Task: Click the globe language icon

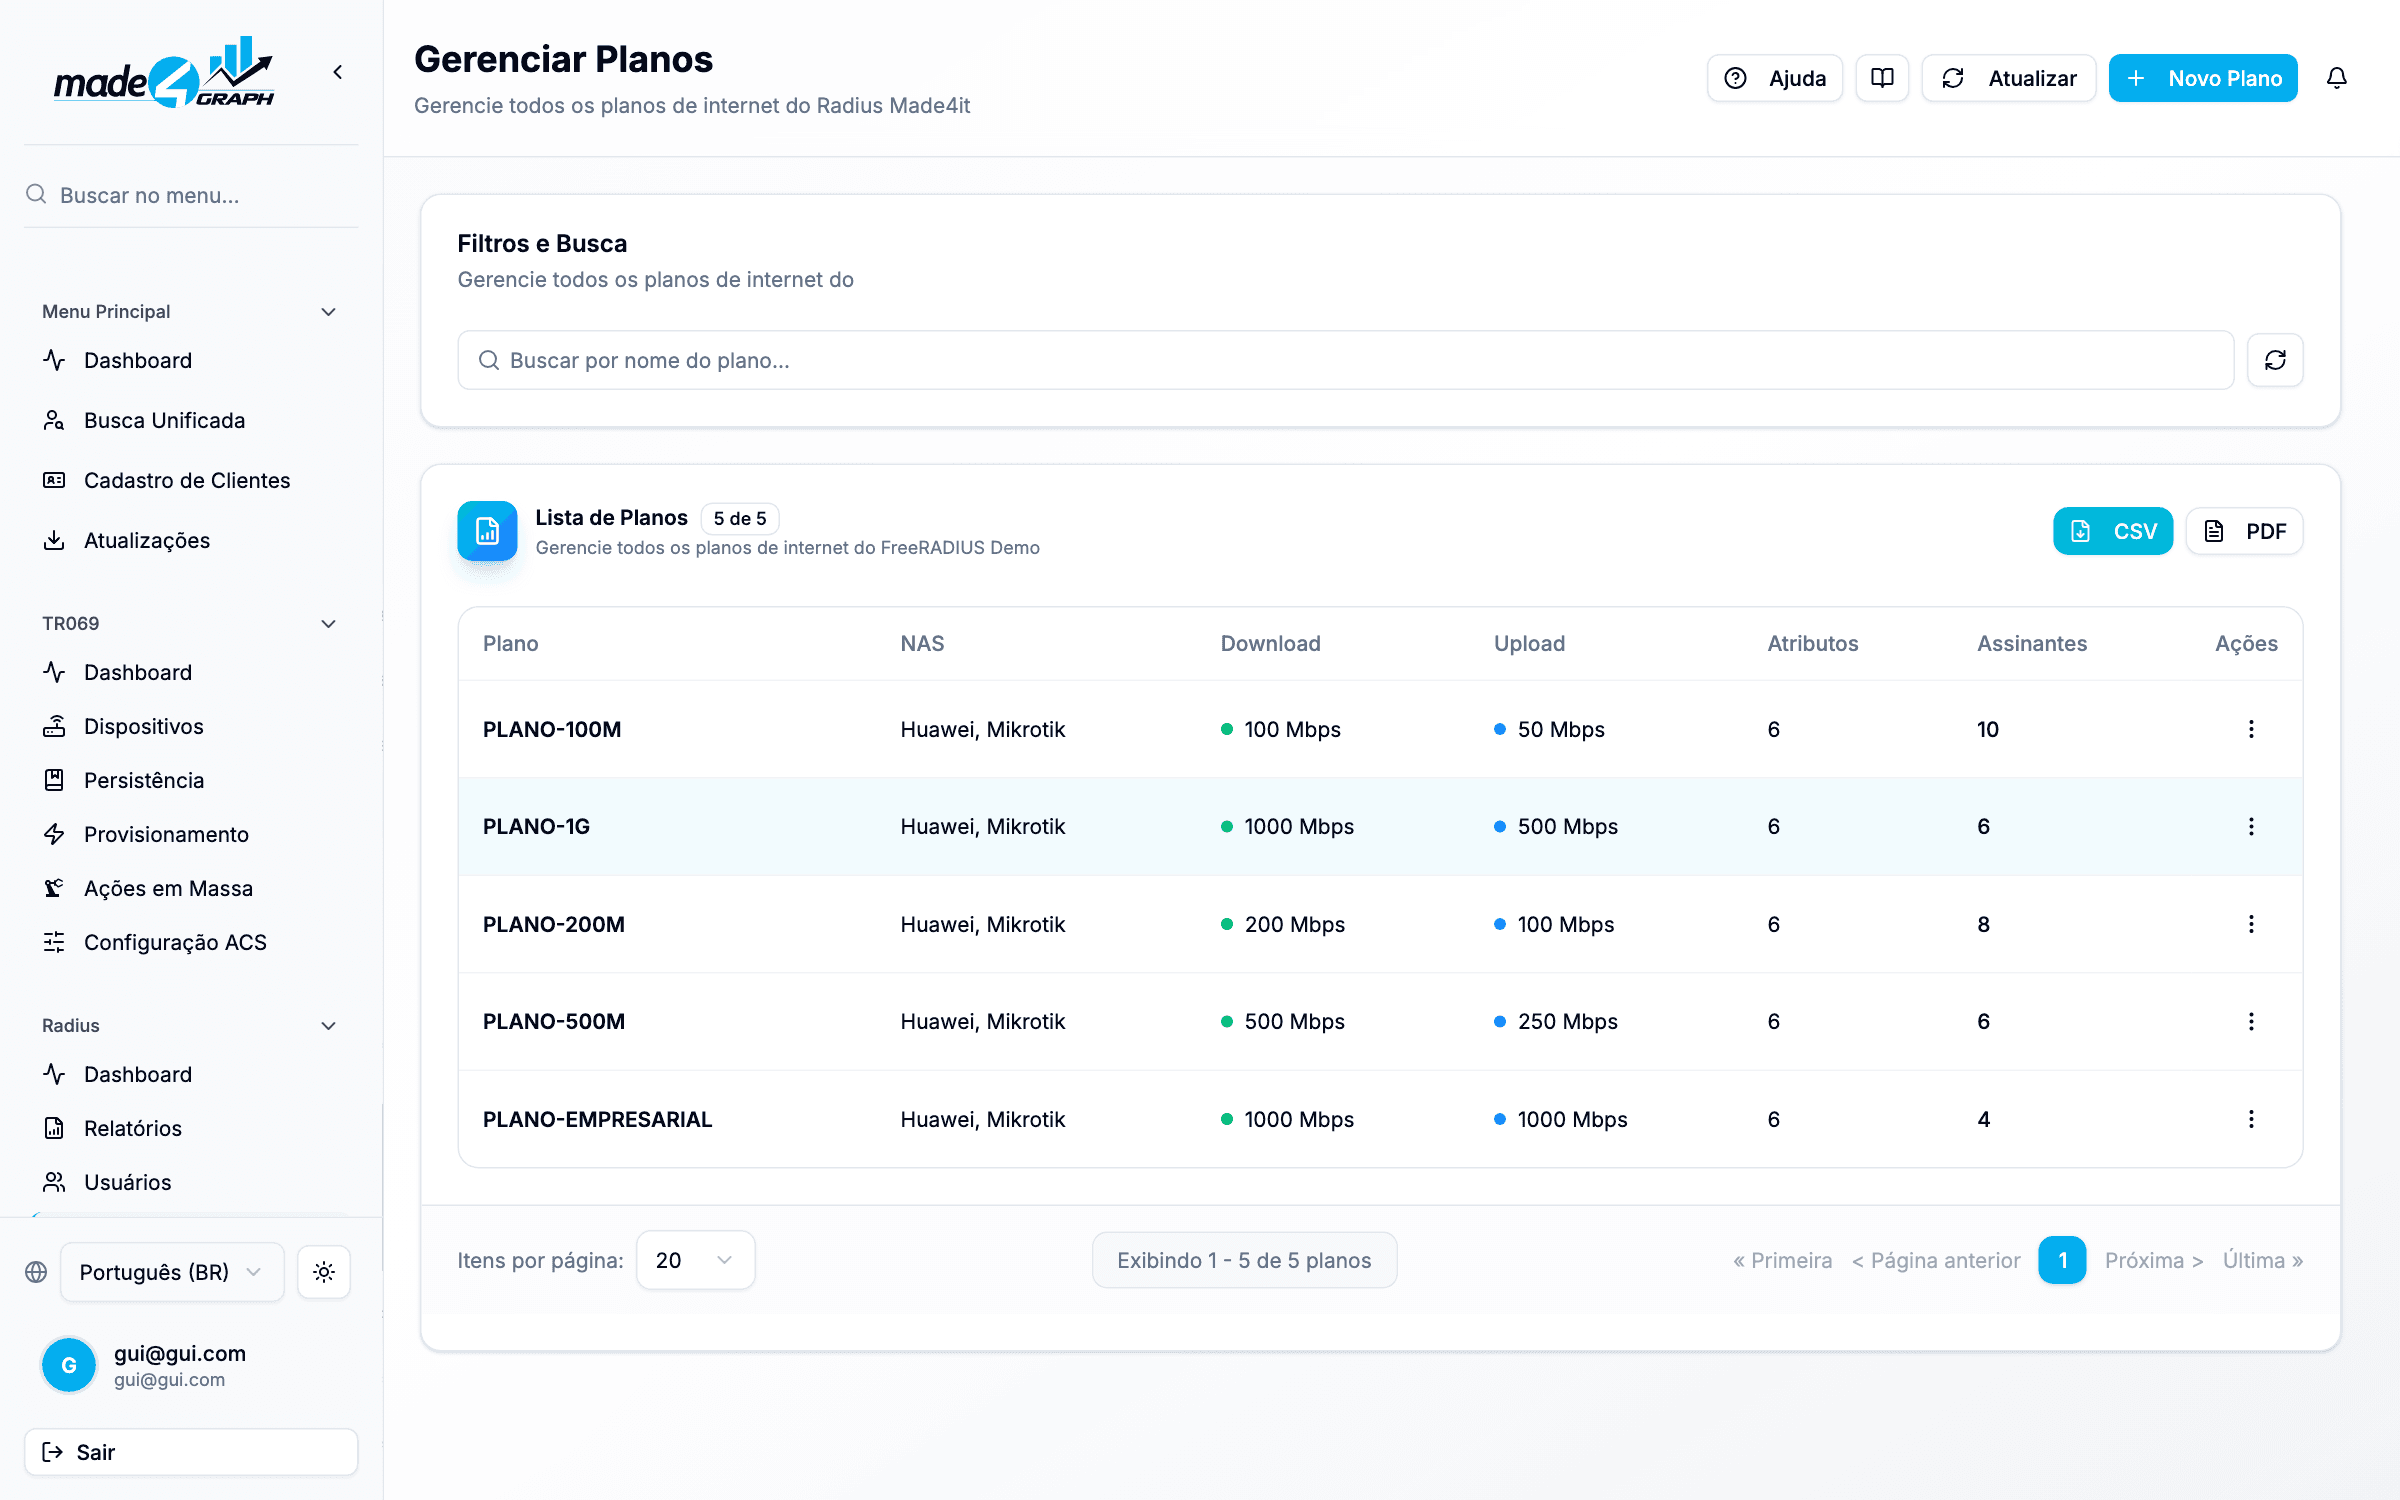Action: point(36,1272)
